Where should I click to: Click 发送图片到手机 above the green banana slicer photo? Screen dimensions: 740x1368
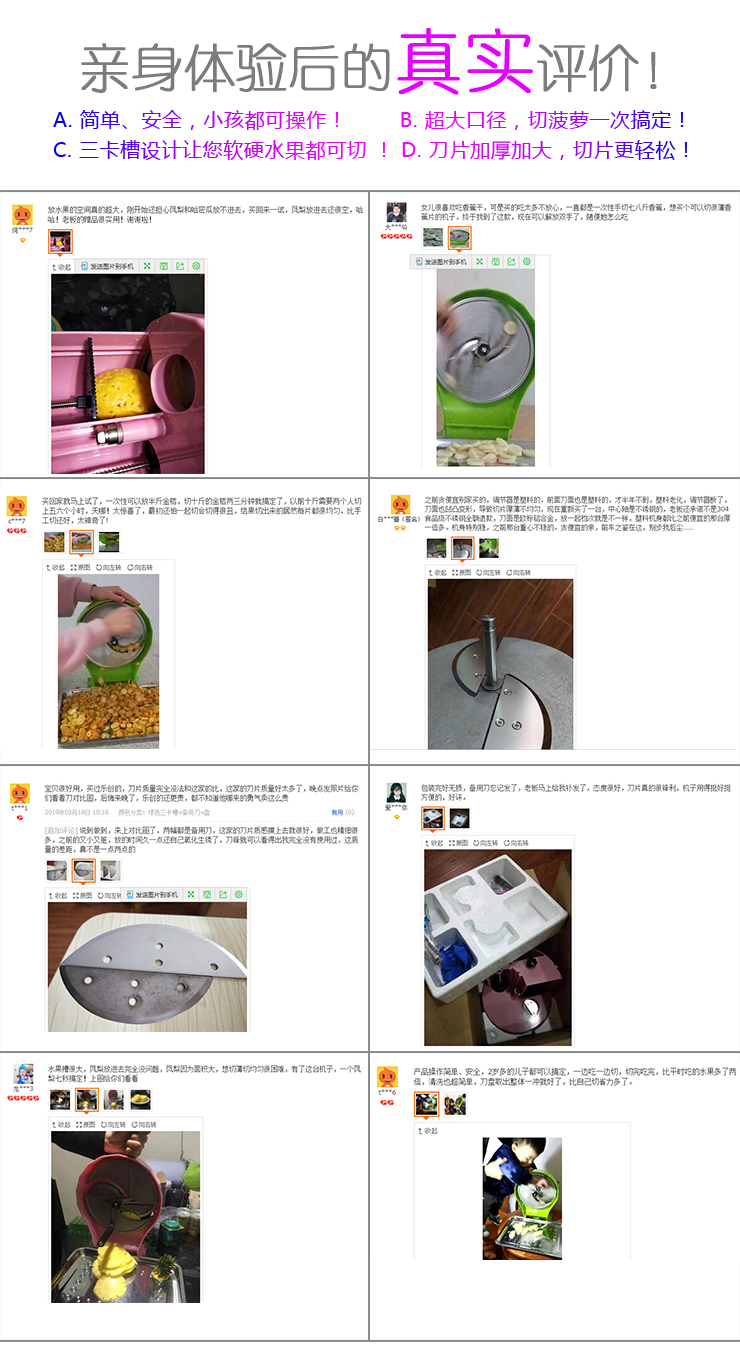(441, 262)
